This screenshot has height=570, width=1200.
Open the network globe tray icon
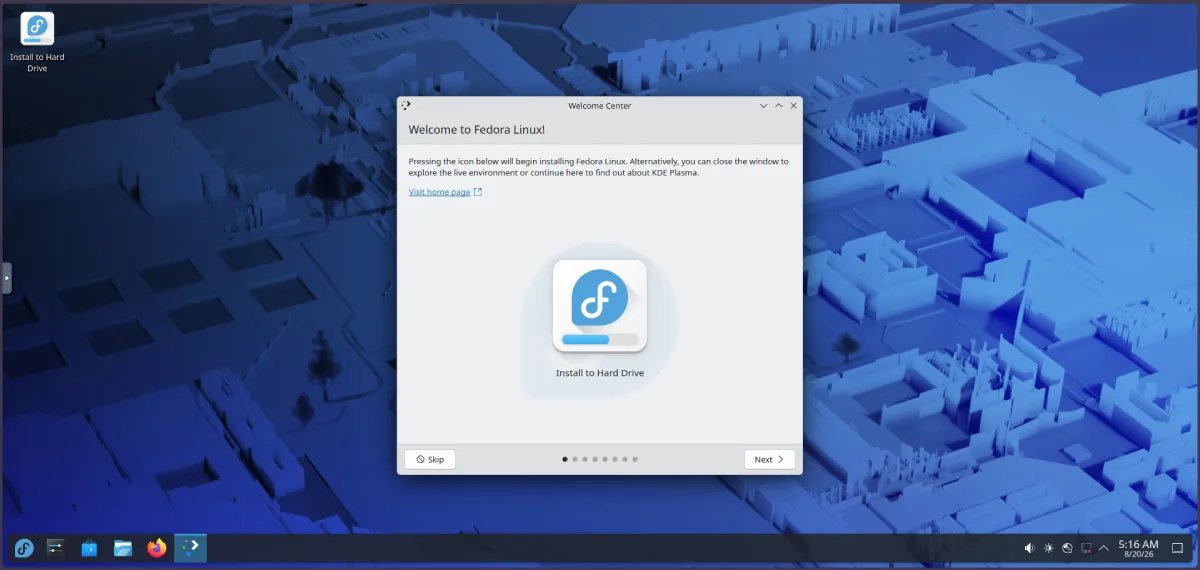pyautogui.click(x=1067, y=548)
